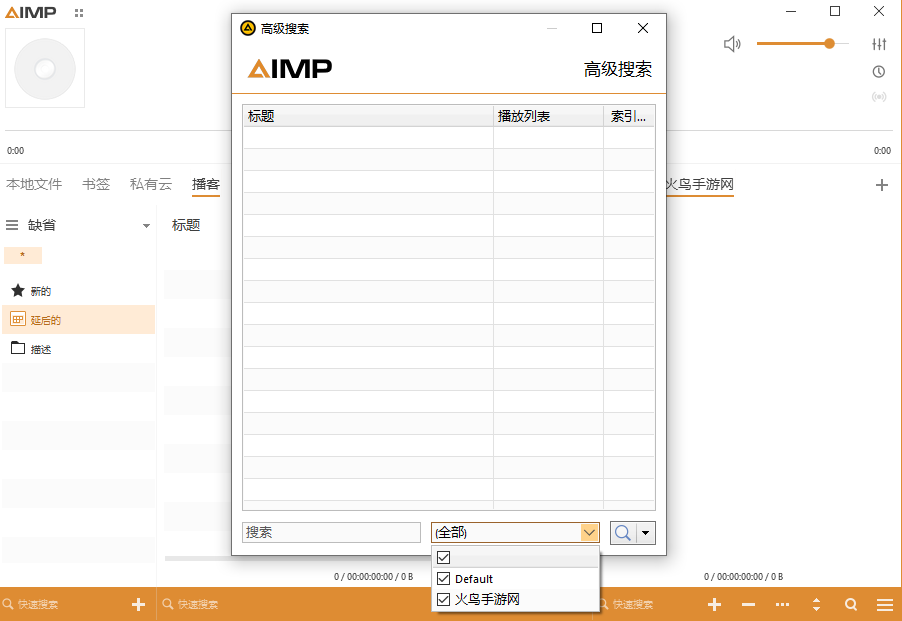The width and height of the screenshot is (902, 621).
Task: Select the 新的 star item
Action: pos(78,291)
